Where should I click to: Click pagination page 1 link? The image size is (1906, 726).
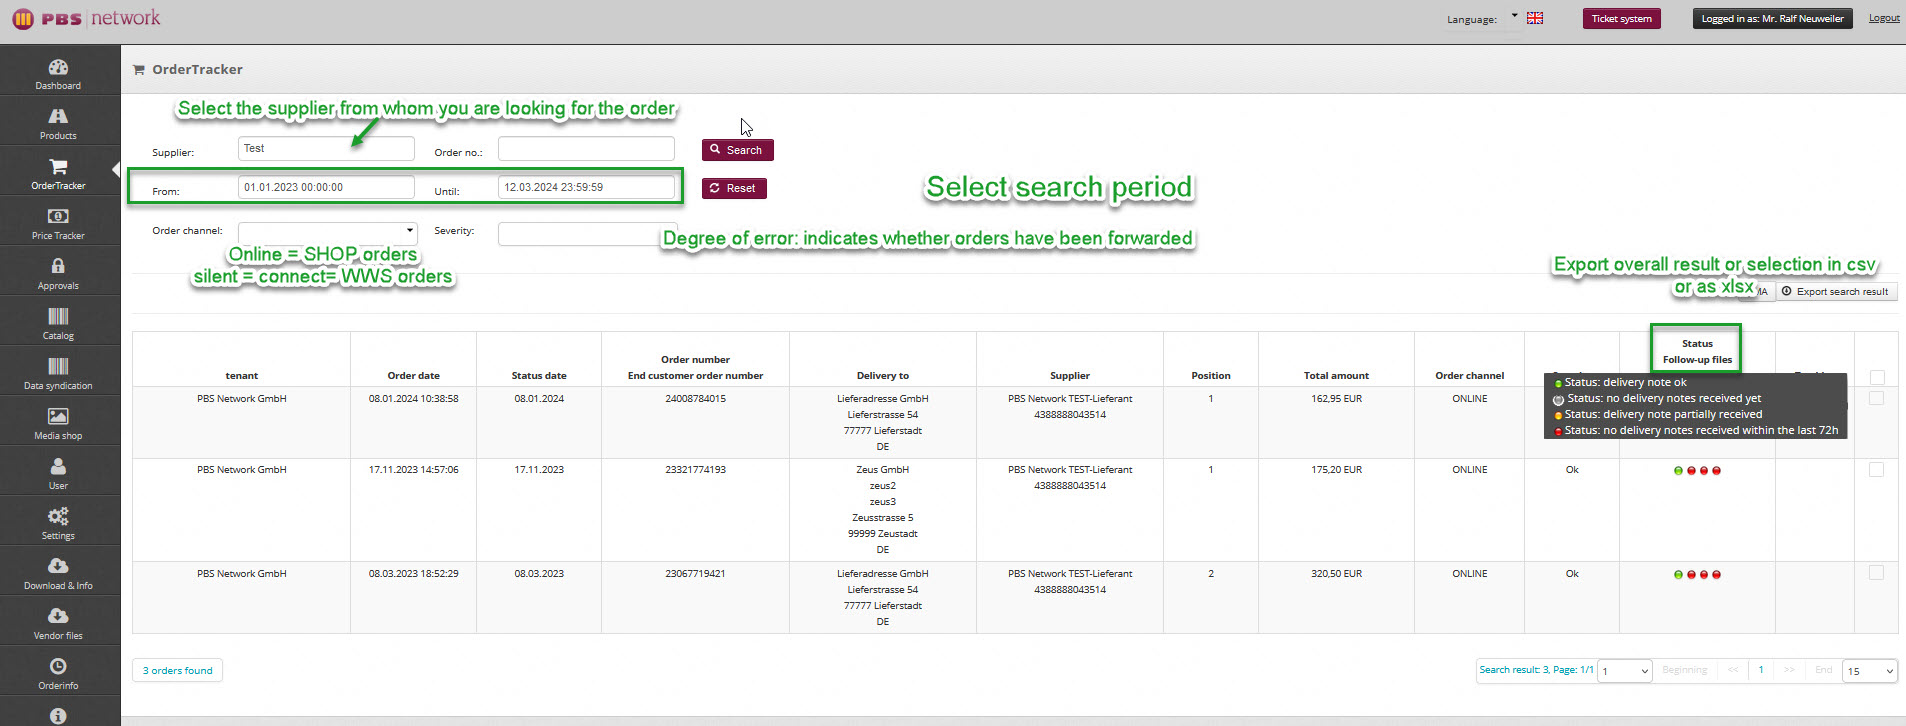[x=1761, y=670]
